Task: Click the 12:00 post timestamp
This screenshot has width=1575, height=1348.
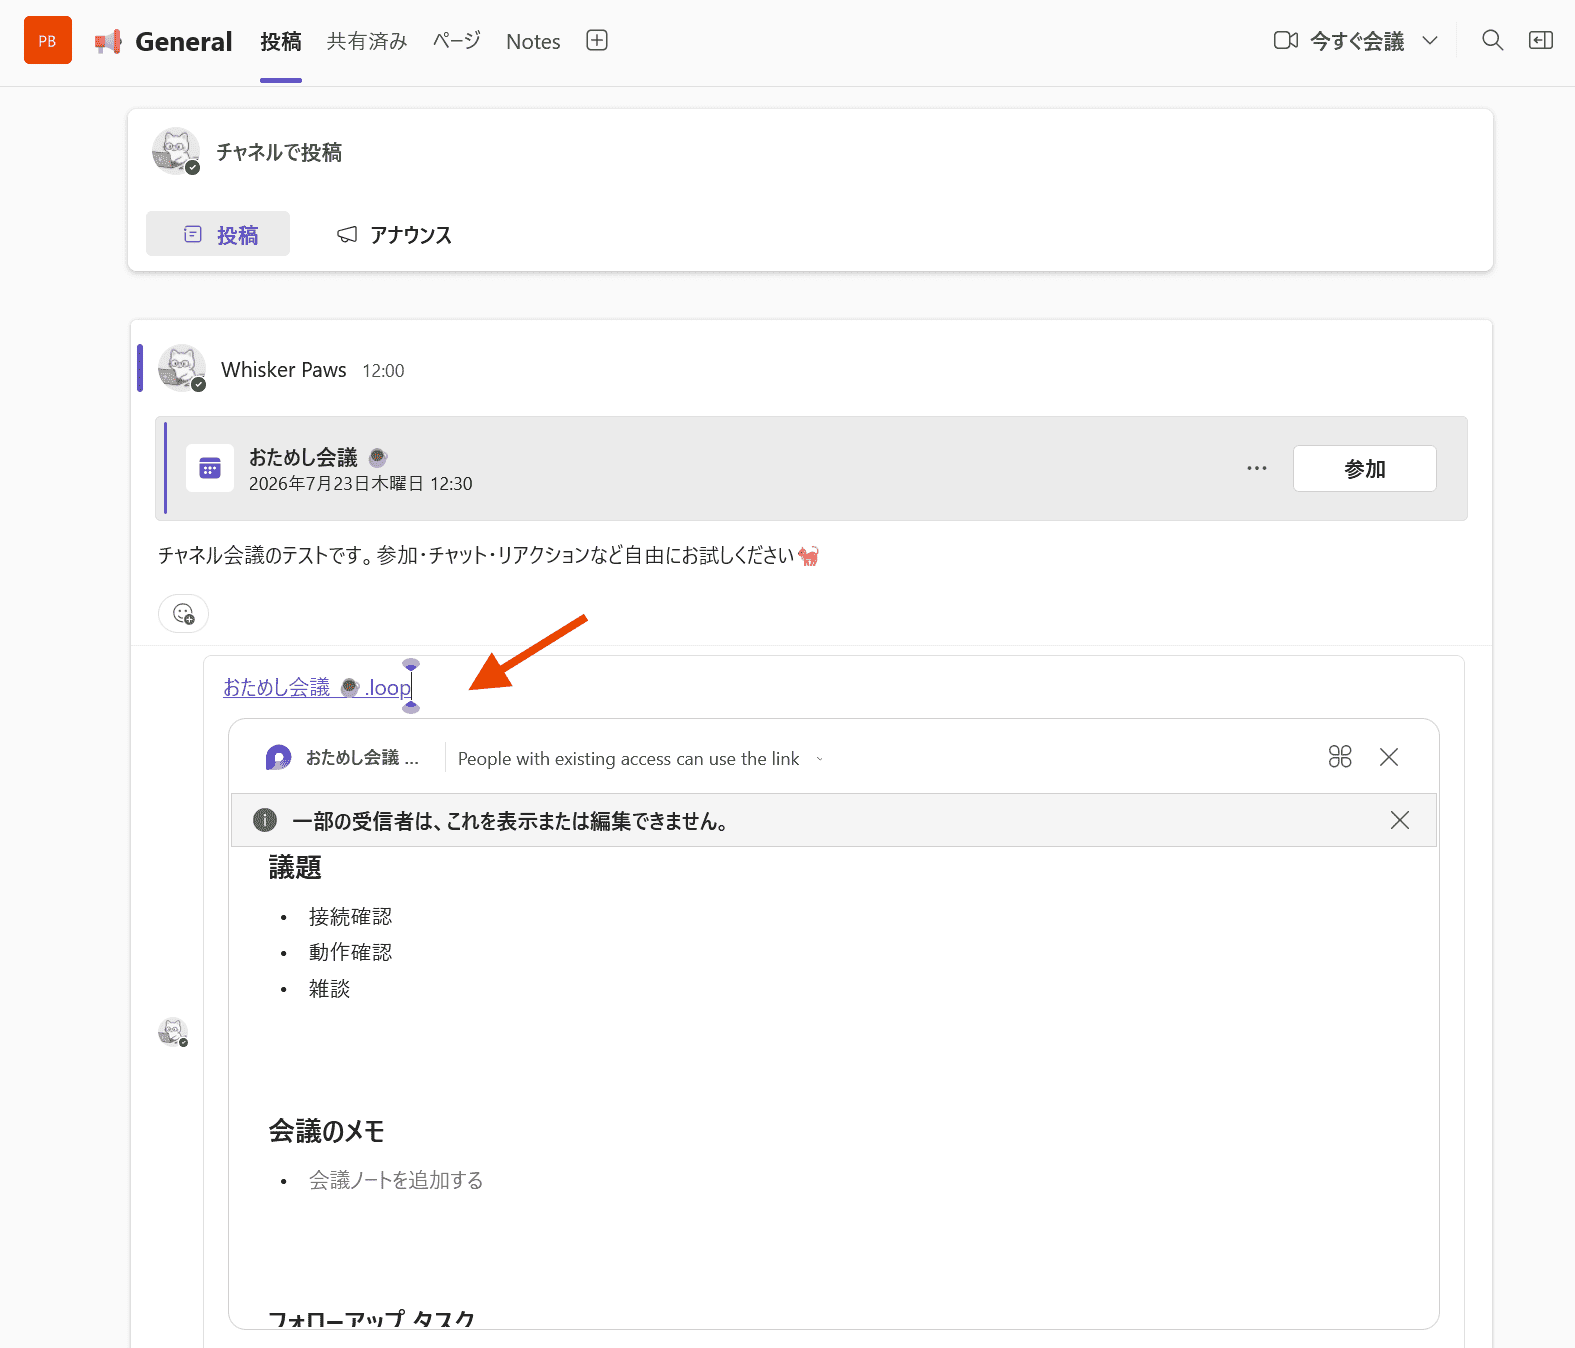Action: click(383, 371)
